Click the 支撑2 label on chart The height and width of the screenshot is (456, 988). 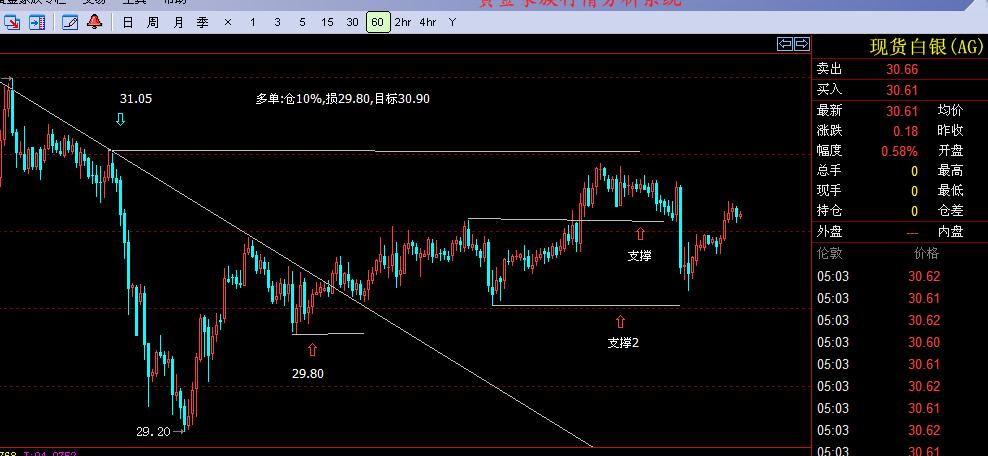tap(623, 343)
